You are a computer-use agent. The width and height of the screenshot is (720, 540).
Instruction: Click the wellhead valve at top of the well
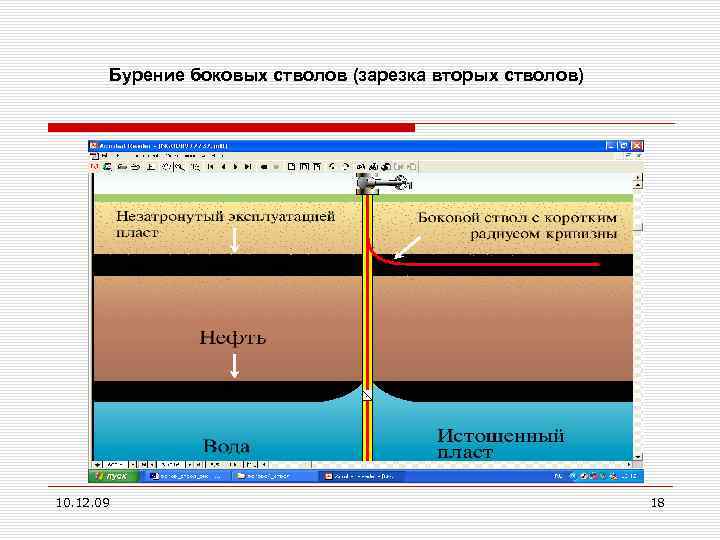click(385, 184)
